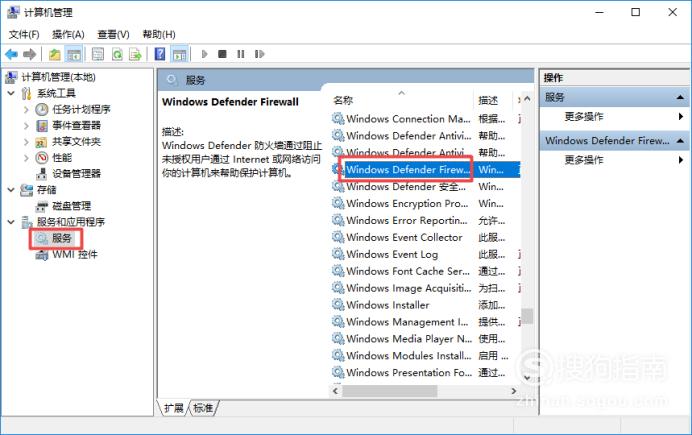Select Windows Connection Manager service row
This screenshot has height=435, width=692.
point(425,119)
